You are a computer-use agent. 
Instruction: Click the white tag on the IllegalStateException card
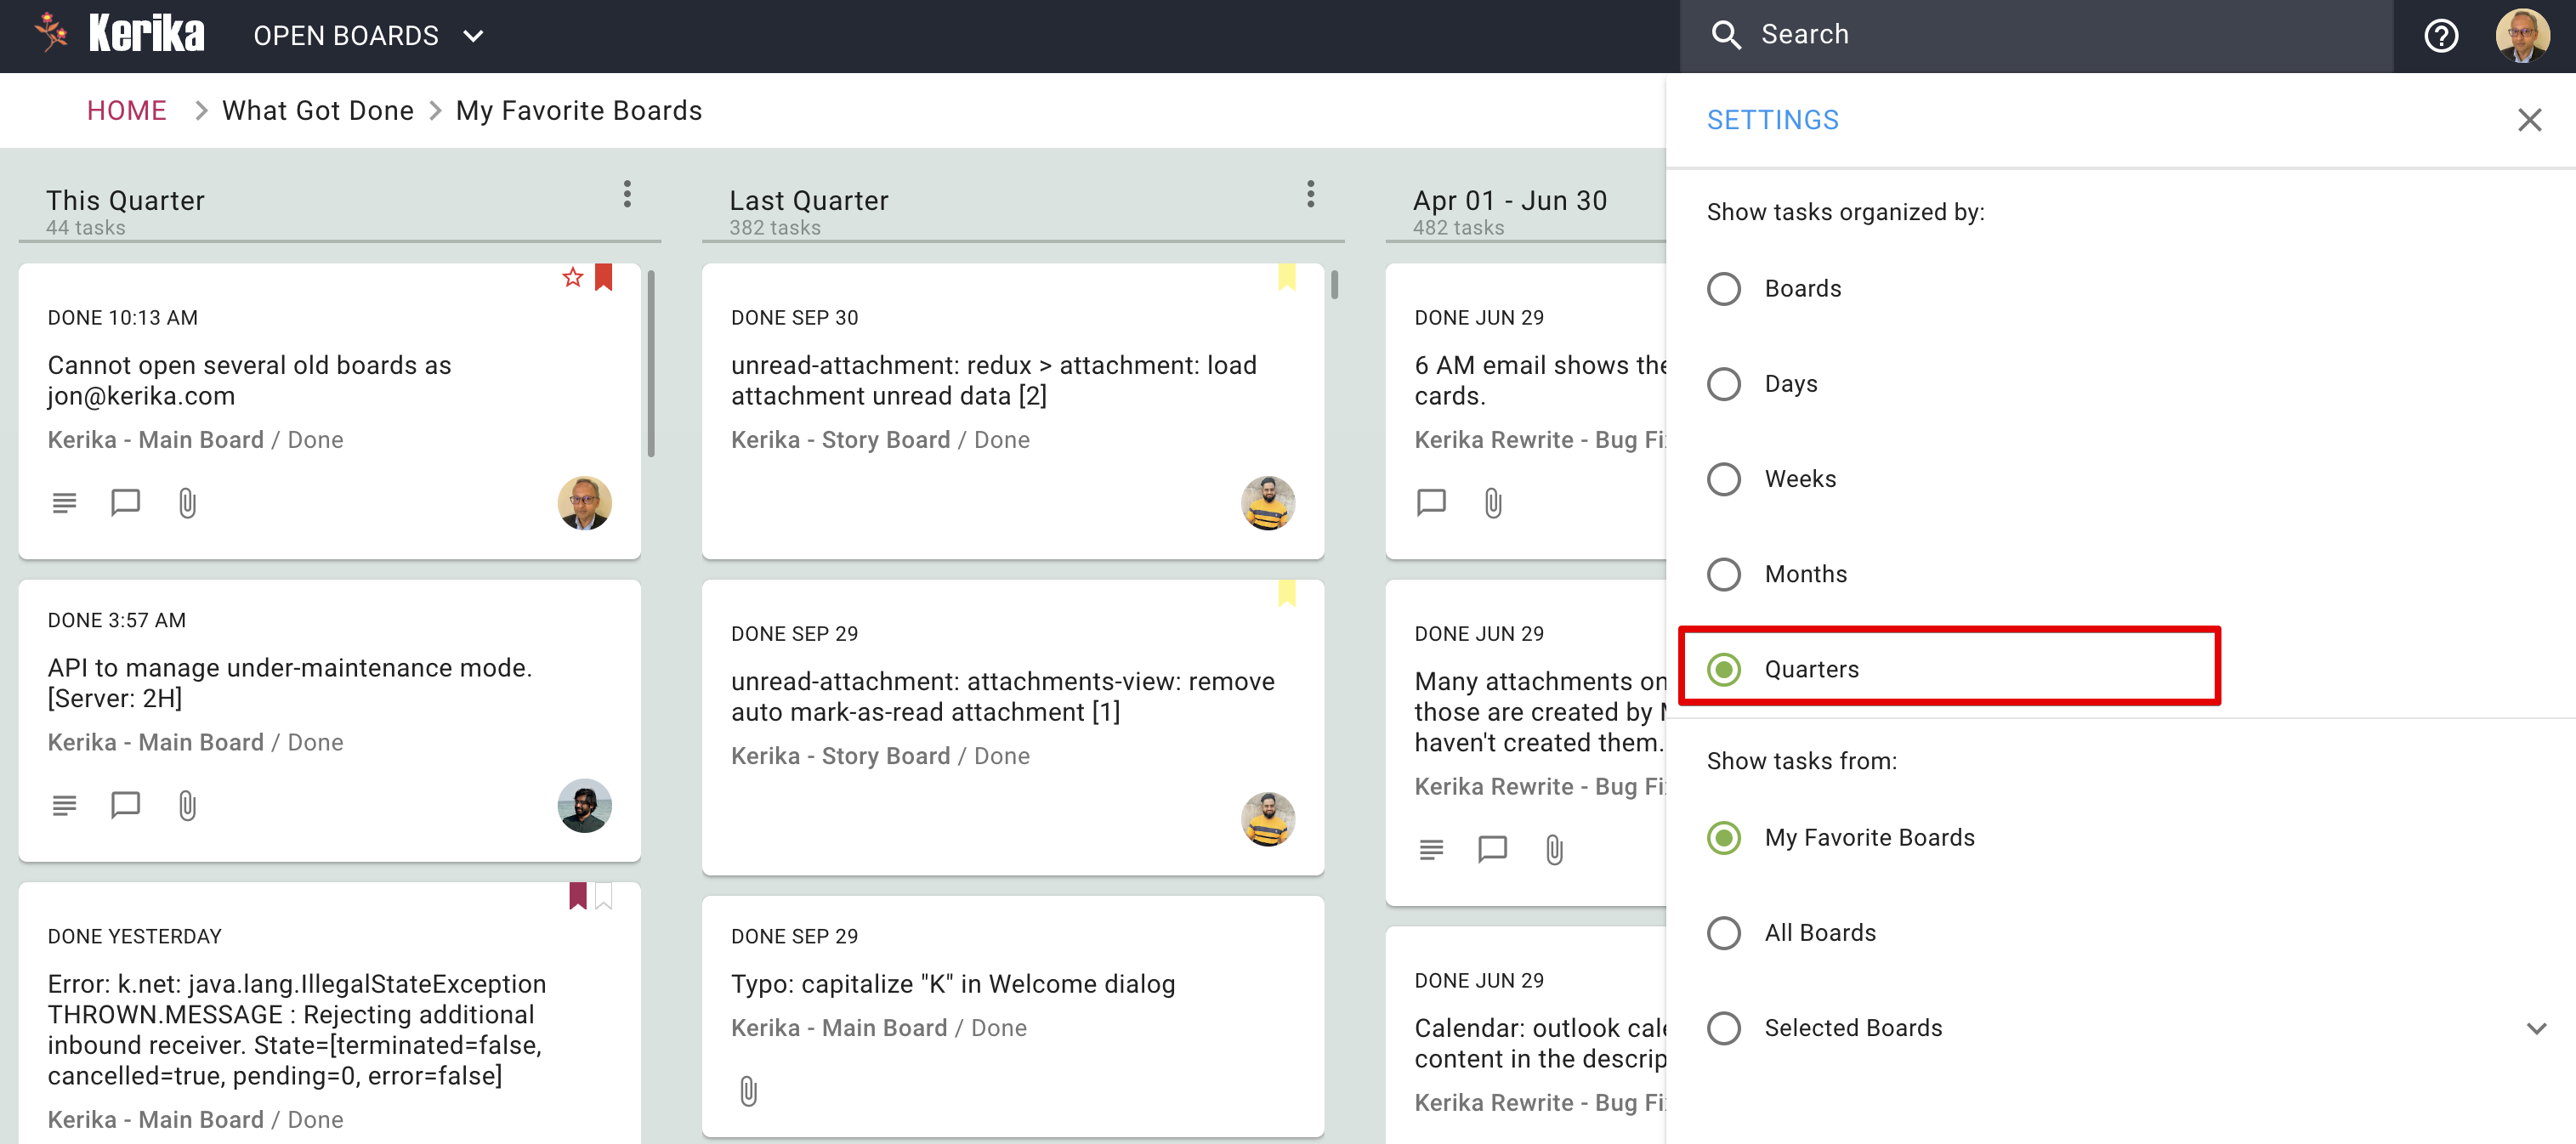603,896
